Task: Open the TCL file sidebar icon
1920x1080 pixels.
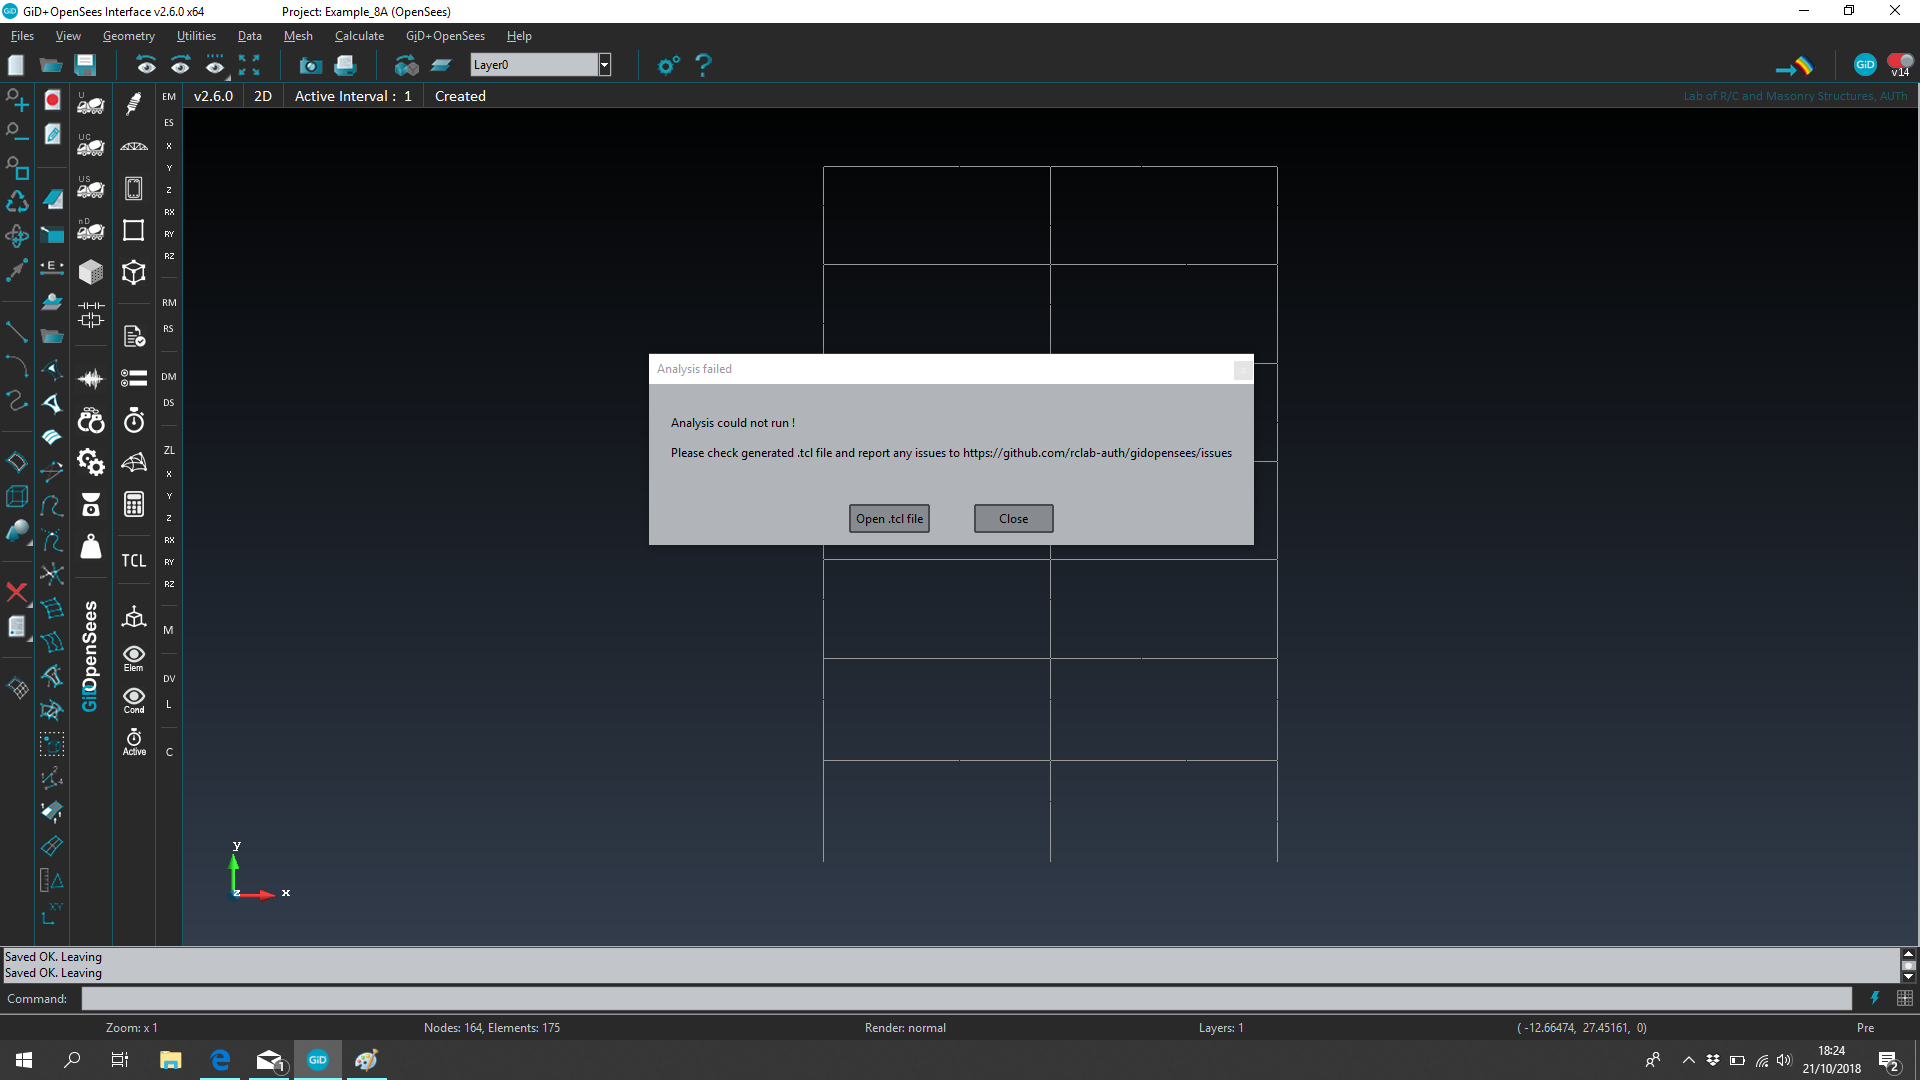Action: (133, 560)
